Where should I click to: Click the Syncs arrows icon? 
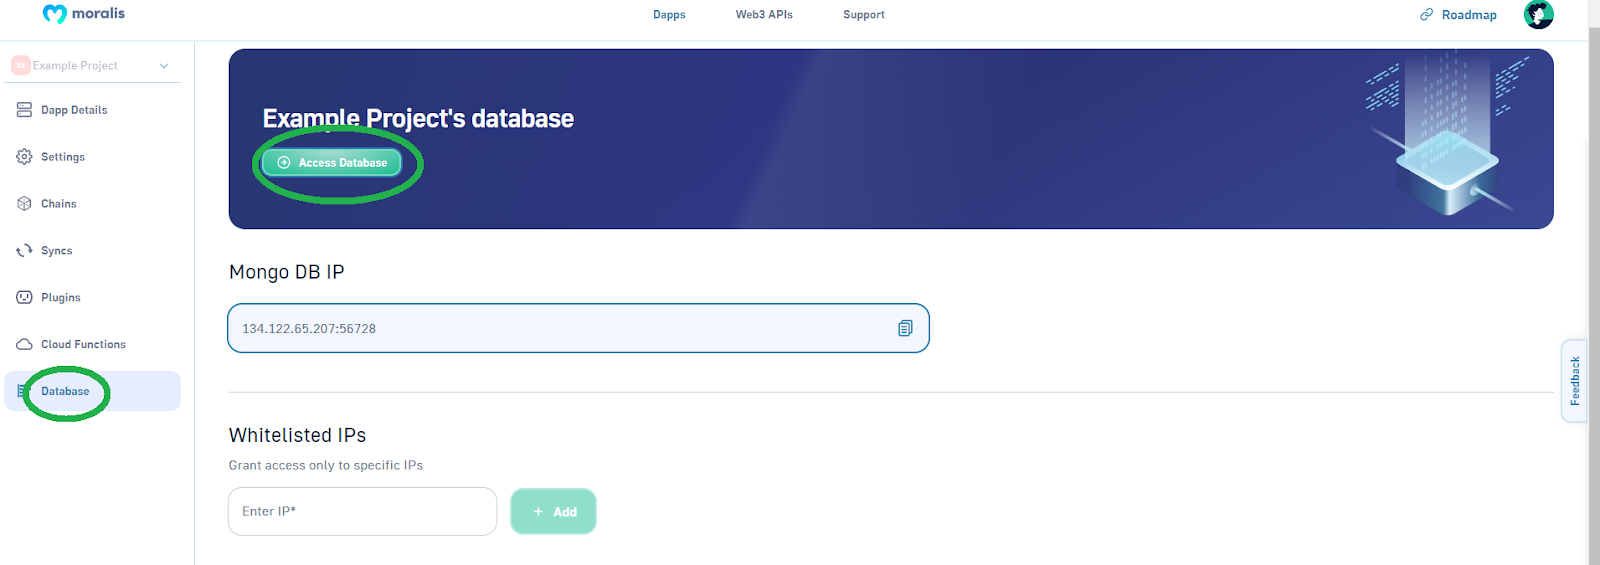(24, 251)
